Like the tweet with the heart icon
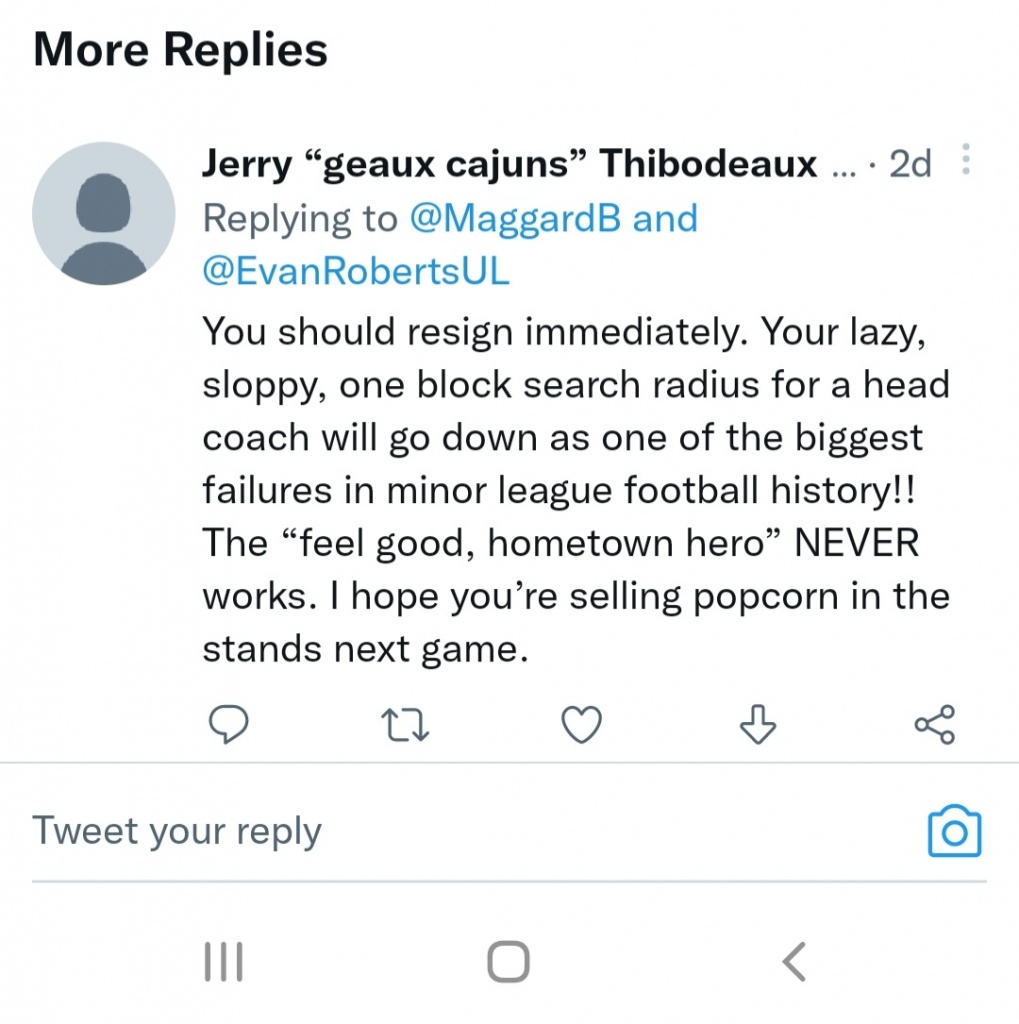Viewport: 1019px width, 1024px height. point(581,724)
